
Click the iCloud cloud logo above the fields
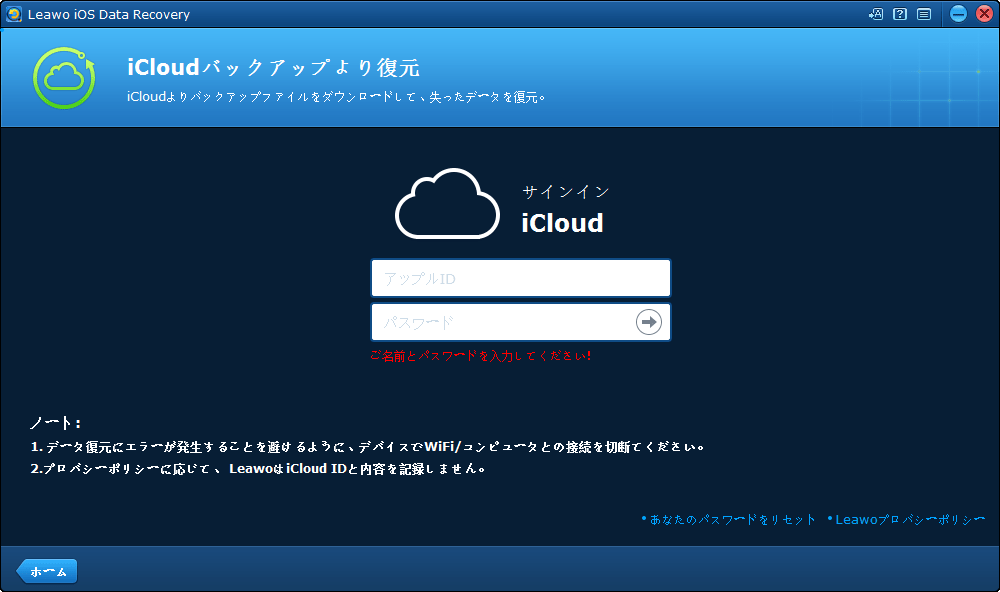point(446,203)
